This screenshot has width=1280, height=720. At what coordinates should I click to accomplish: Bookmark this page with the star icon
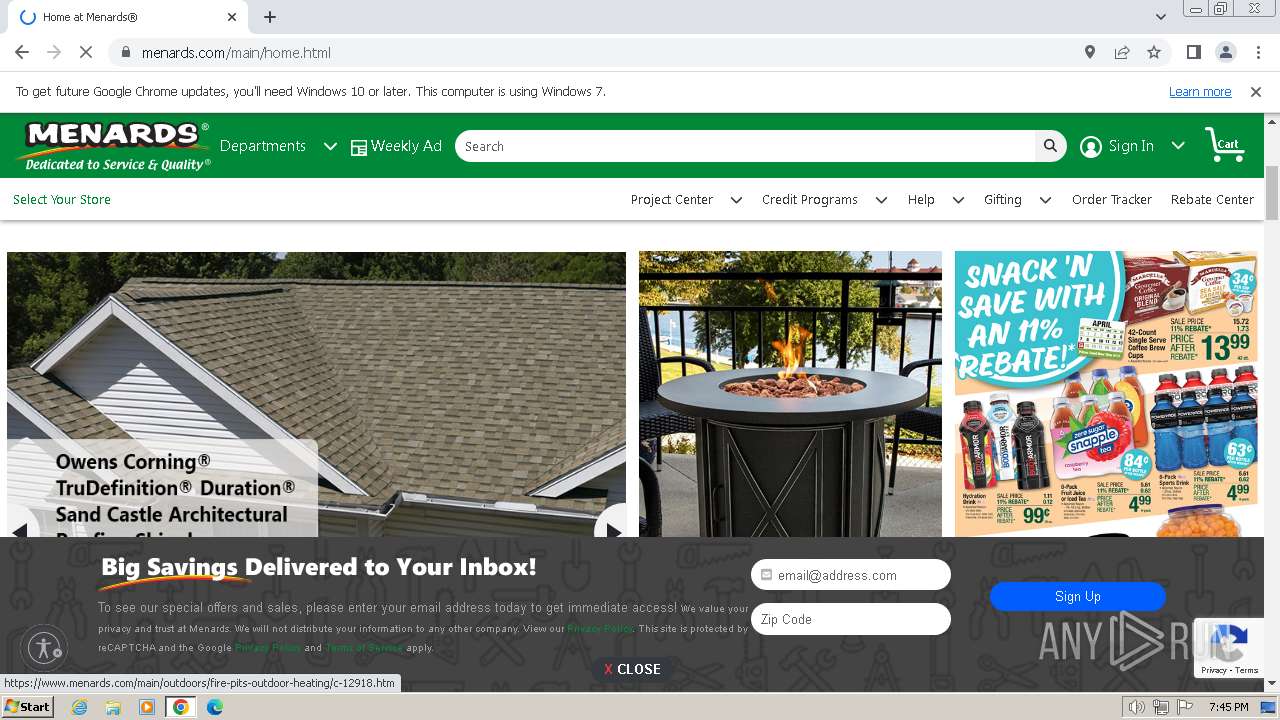[x=1154, y=52]
